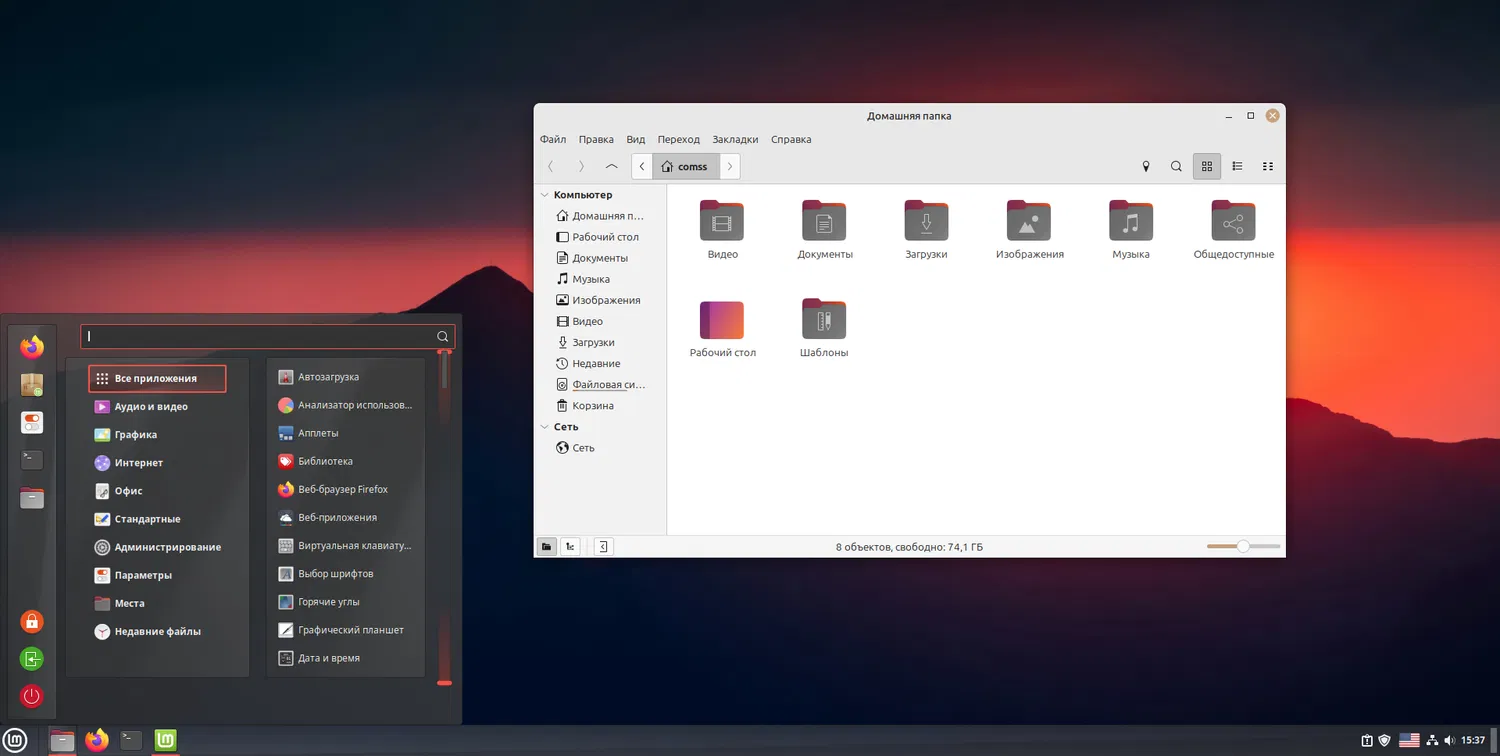Select the Изображения folder icon in the file pane
The height and width of the screenshot is (756, 1500).
coord(1029,221)
